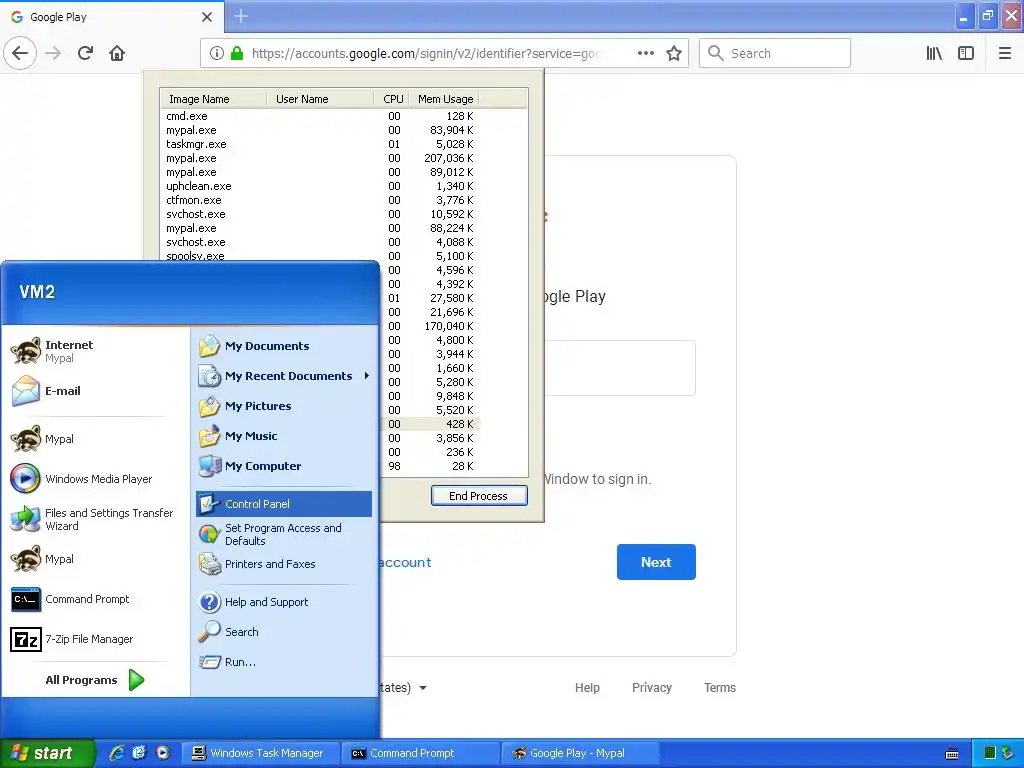The height and width of the screenshot is (768, 1024).
Task: Click the browser forward arrow
Action: (54, 54)
